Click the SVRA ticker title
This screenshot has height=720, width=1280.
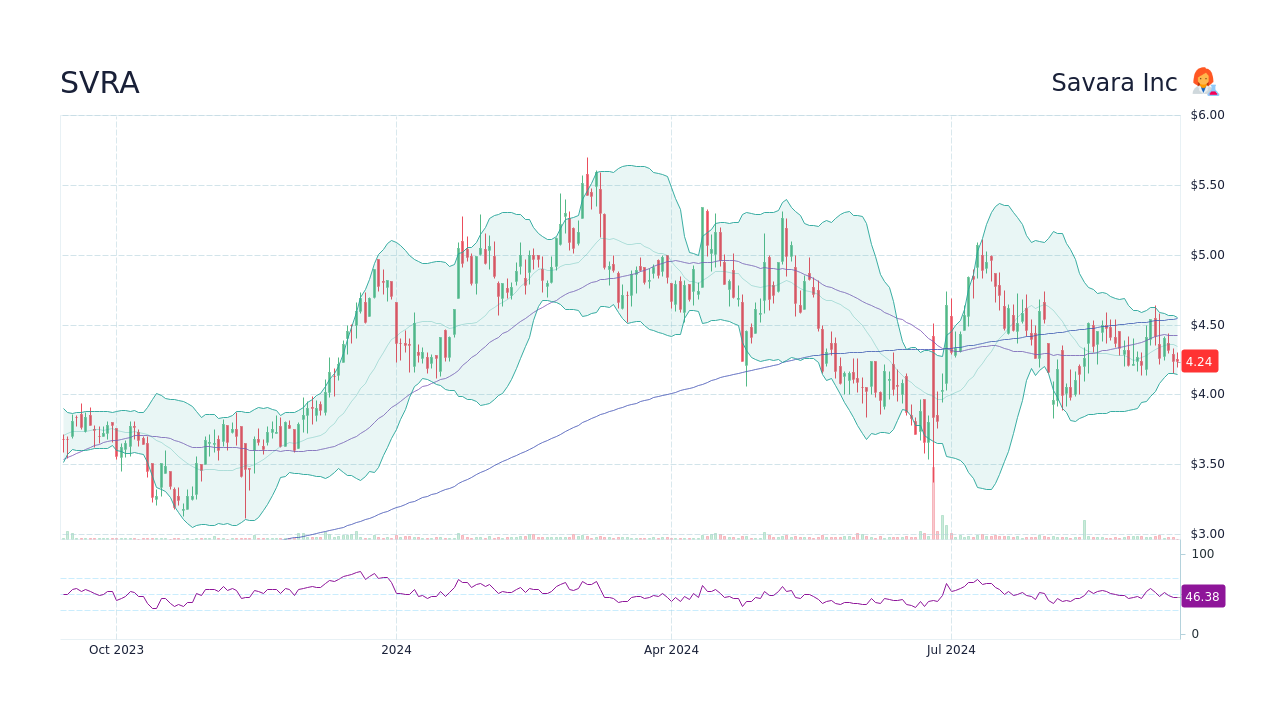[x=99, y=83]
